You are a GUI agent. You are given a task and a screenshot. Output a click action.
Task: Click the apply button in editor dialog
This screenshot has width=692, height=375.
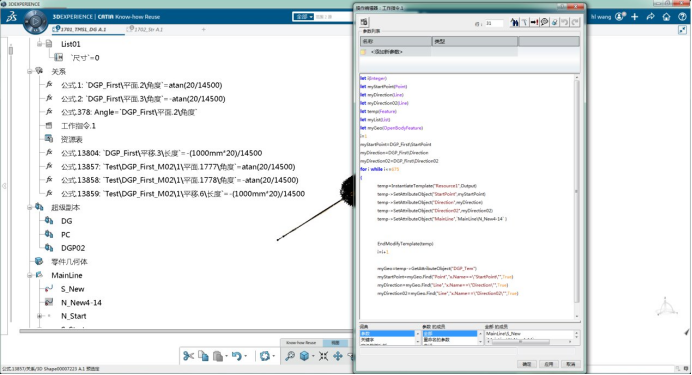click(549, 364)
